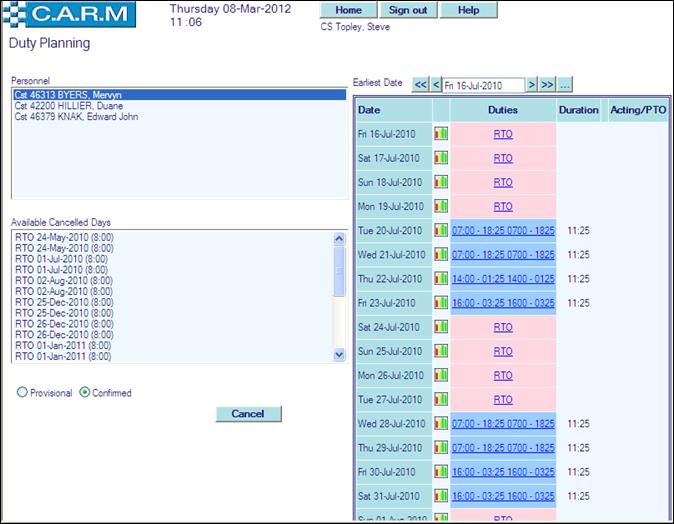Jump back with the << date button

click(420, 85)
